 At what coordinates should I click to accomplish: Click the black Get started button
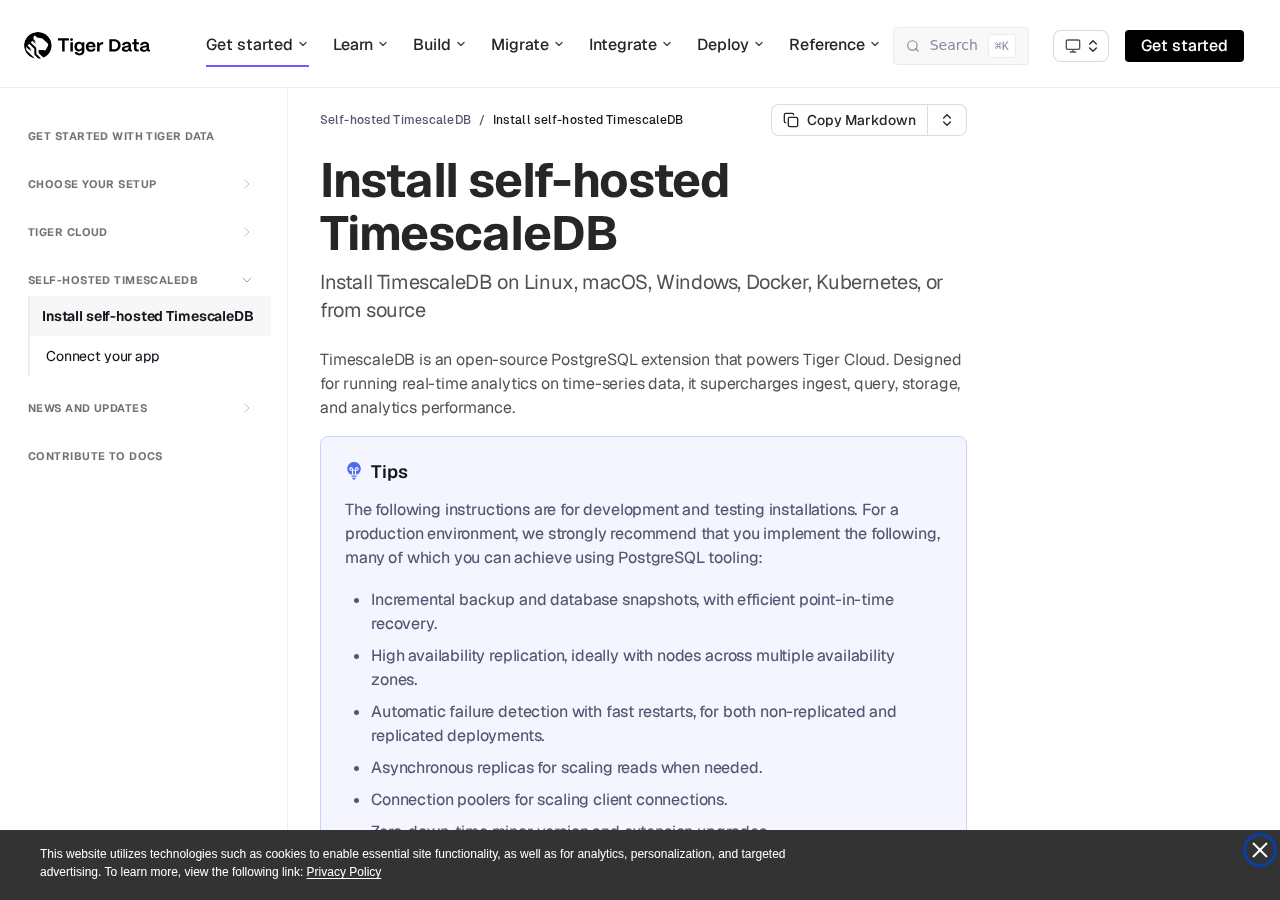tap(1184, 46)
